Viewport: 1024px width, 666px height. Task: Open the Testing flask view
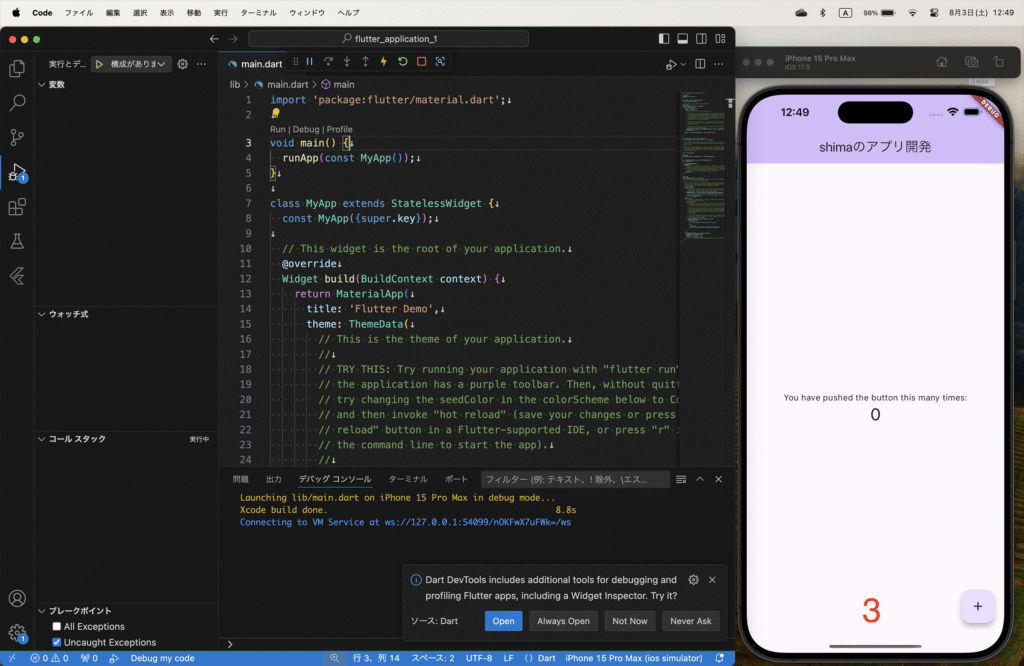(x=17, y=242)
